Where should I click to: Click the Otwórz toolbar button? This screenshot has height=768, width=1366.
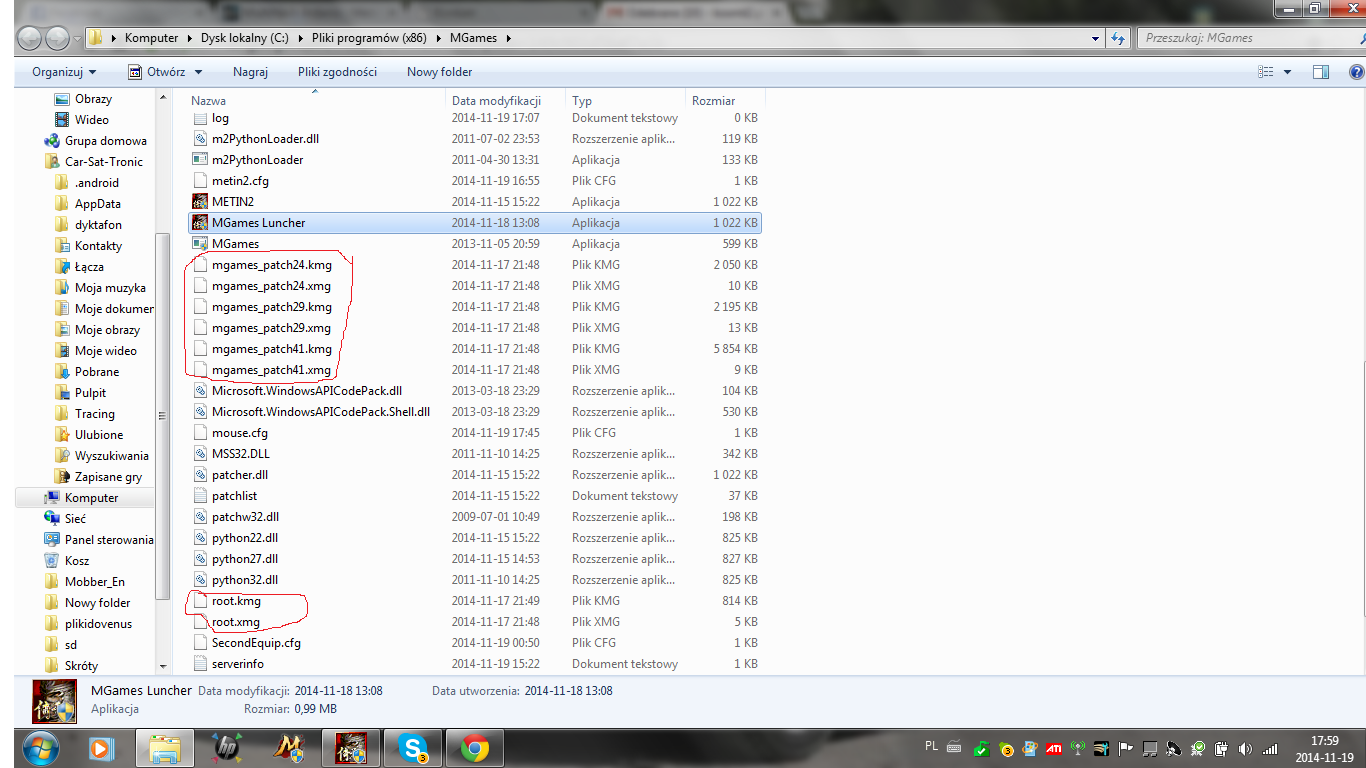pyautogui.click(x=156, y=72)
